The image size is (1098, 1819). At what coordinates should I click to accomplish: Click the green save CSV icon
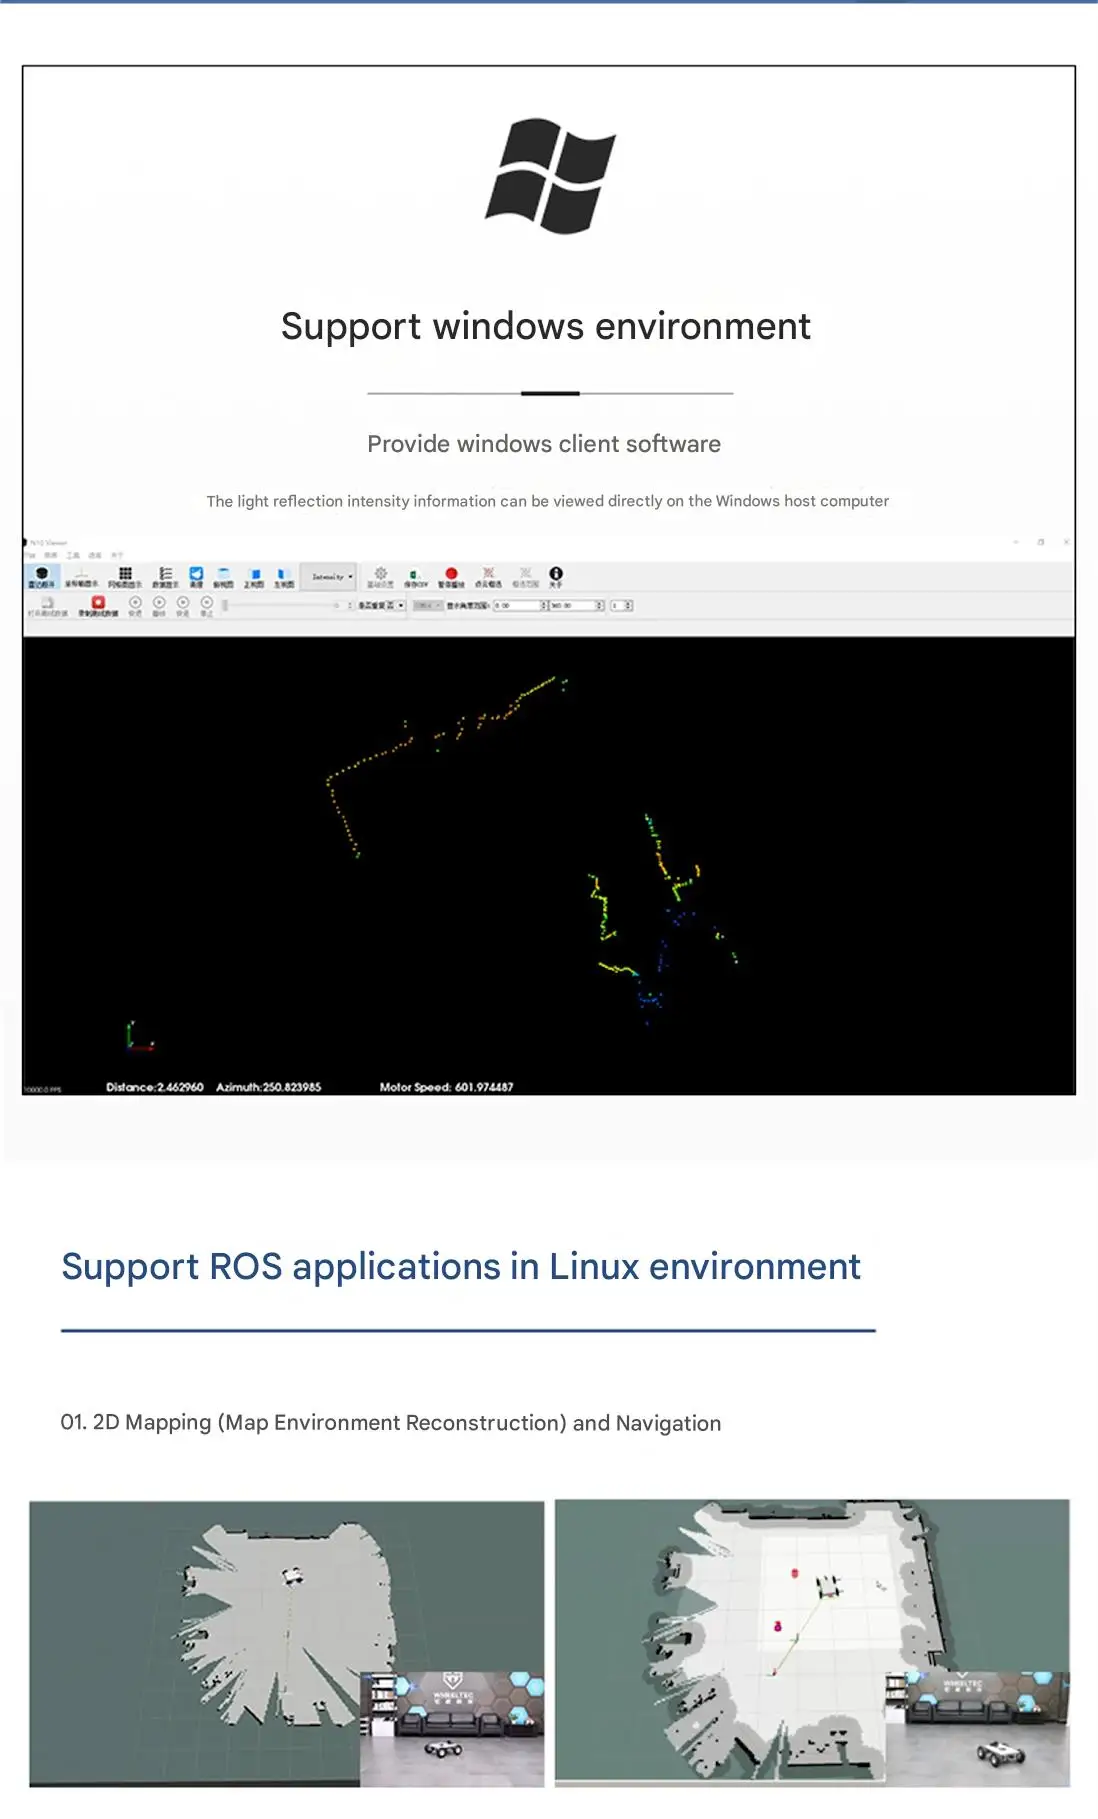pyautogui.click(x=416, y=577)
